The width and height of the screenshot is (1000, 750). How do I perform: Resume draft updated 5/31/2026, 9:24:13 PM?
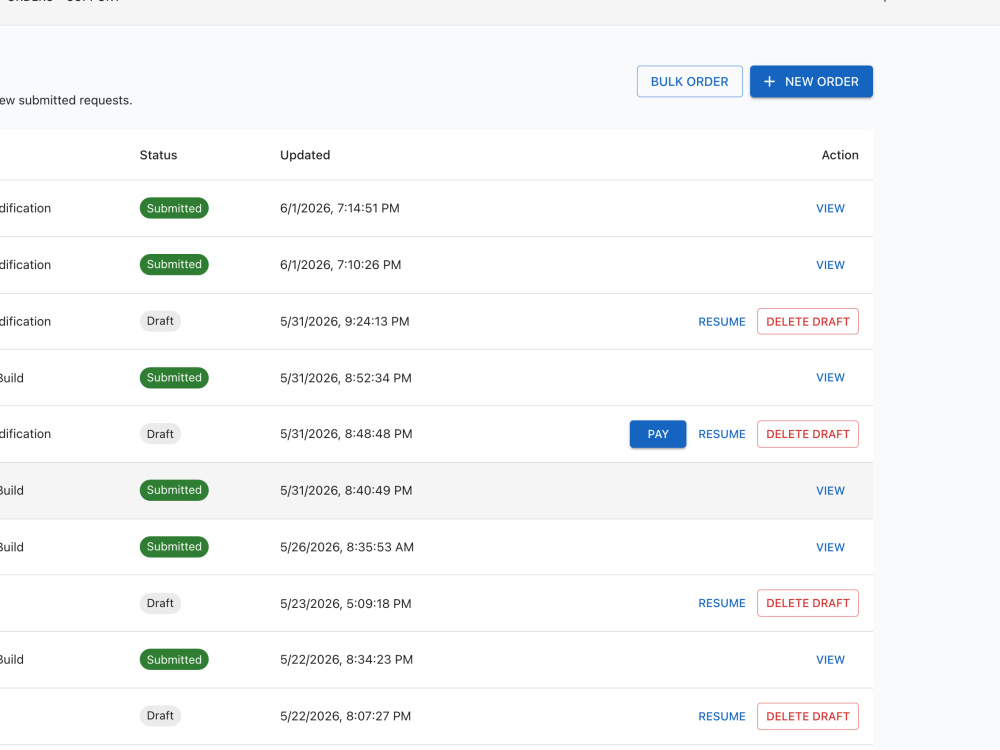point(721,321)
